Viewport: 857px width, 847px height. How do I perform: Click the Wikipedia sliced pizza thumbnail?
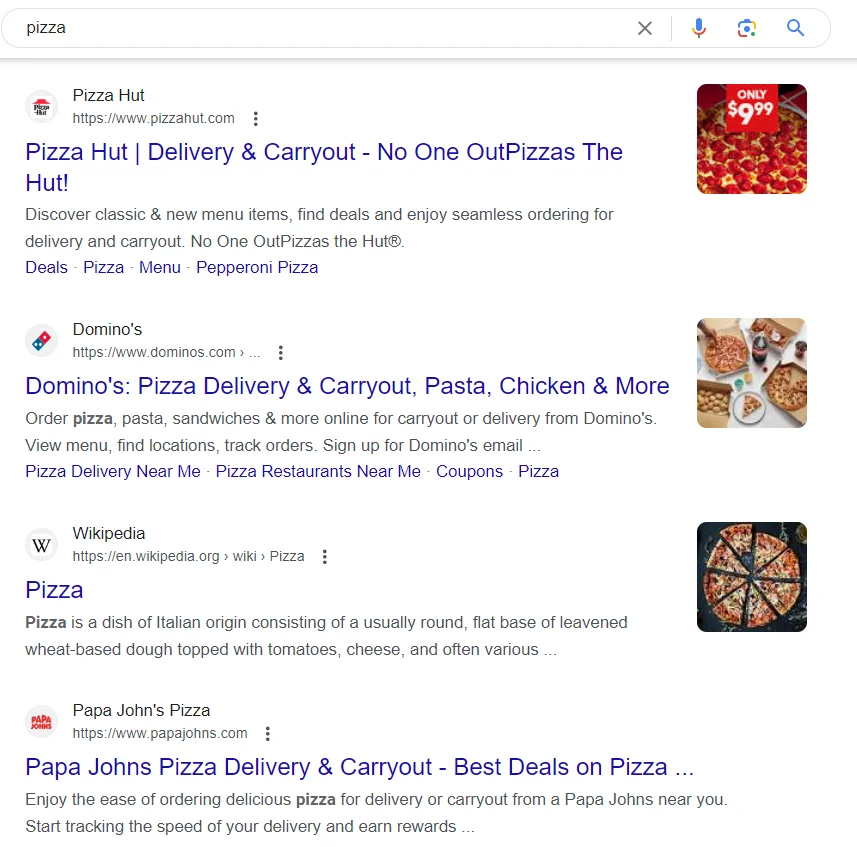click(751, 577)
